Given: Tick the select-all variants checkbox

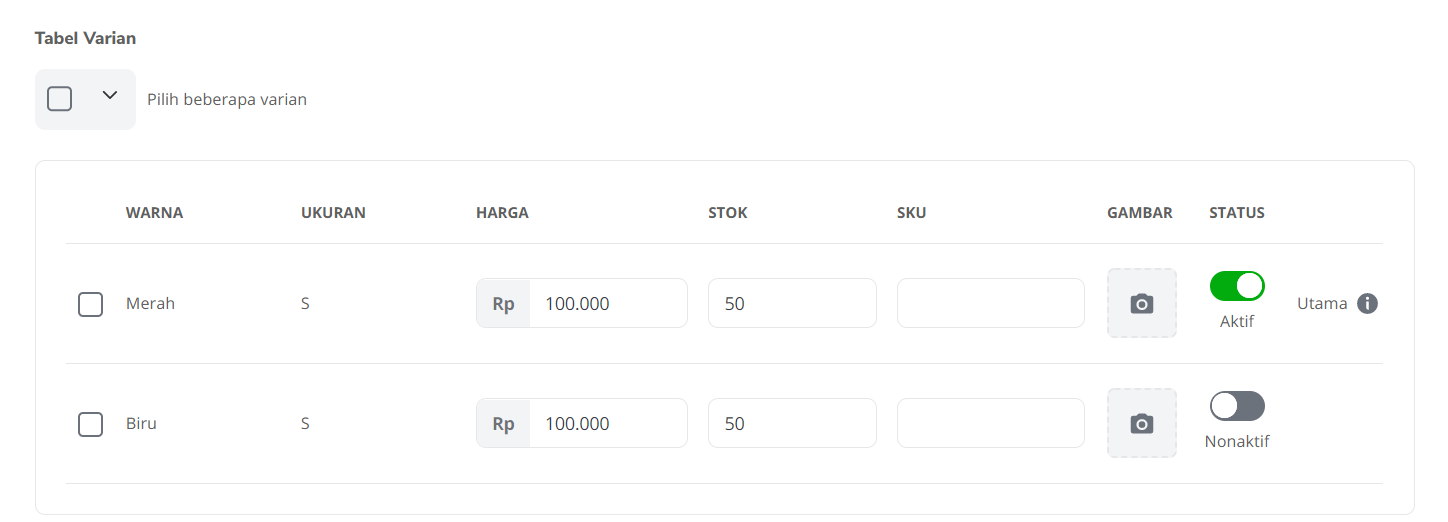Looking at the screenshot, I should pyautogui.click(x=60, y=99).
